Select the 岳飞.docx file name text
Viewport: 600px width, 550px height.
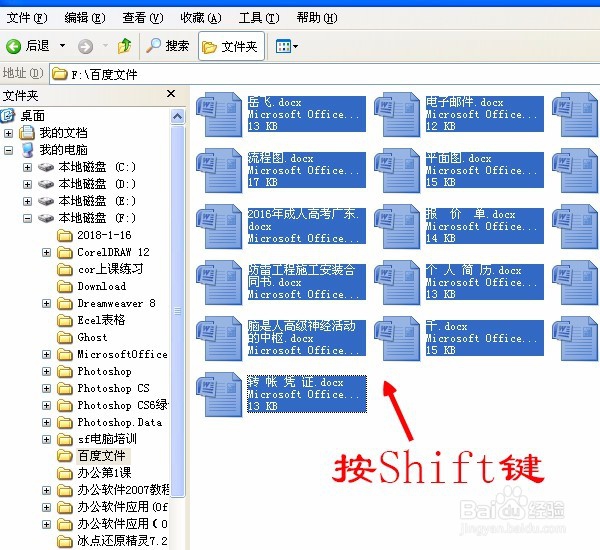[274, 102]
